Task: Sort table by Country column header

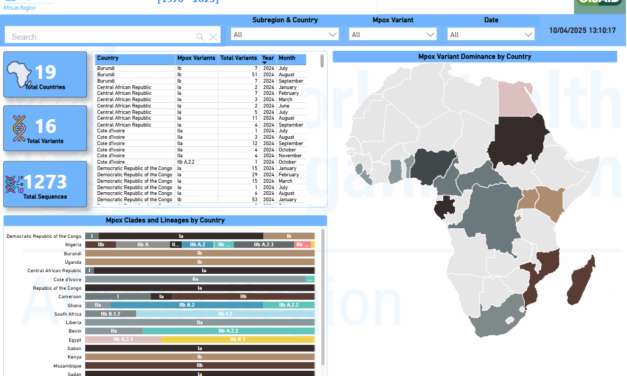Action: coord(108,58)
